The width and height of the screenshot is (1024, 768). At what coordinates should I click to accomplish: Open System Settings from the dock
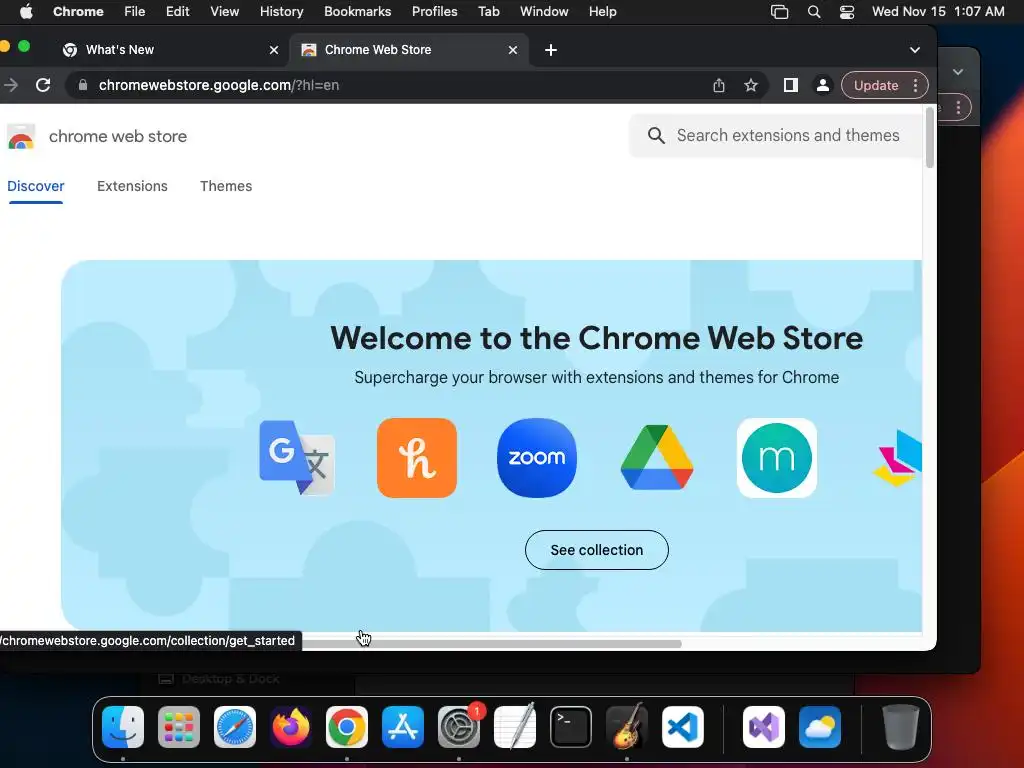point(459,727)
